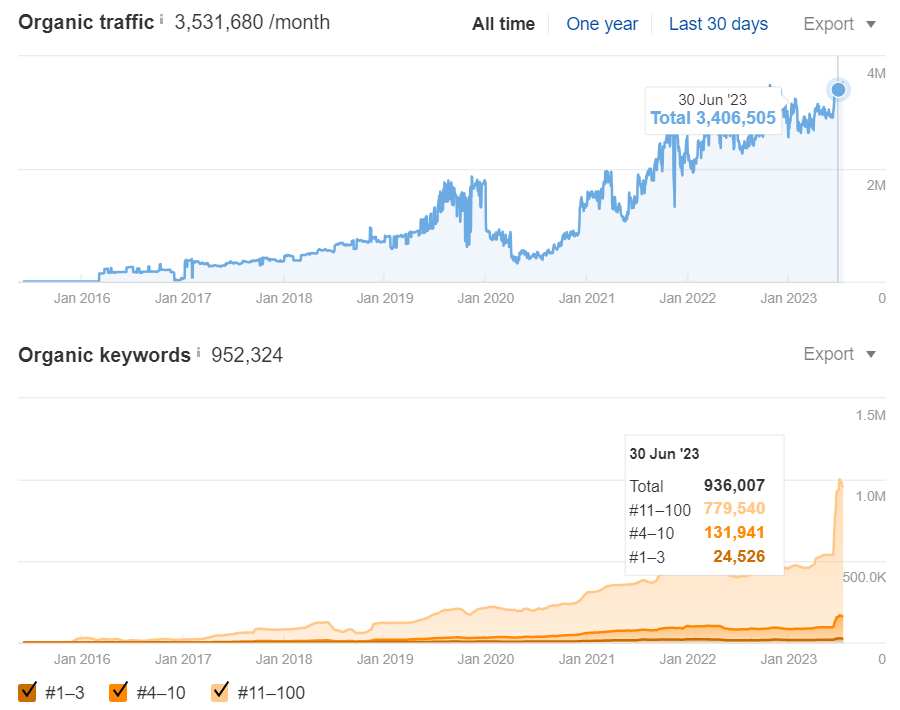
Task: Click the light orange #11–100 legend square
Action: point(220,692)
